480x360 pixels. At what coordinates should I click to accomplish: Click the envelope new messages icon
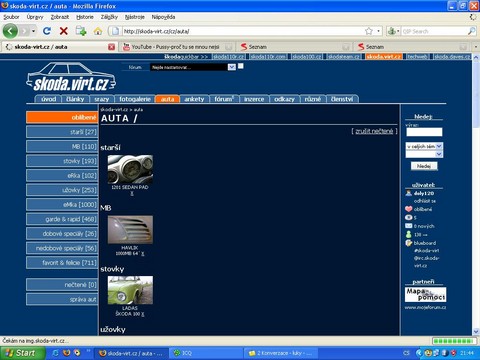coord(409,226)
